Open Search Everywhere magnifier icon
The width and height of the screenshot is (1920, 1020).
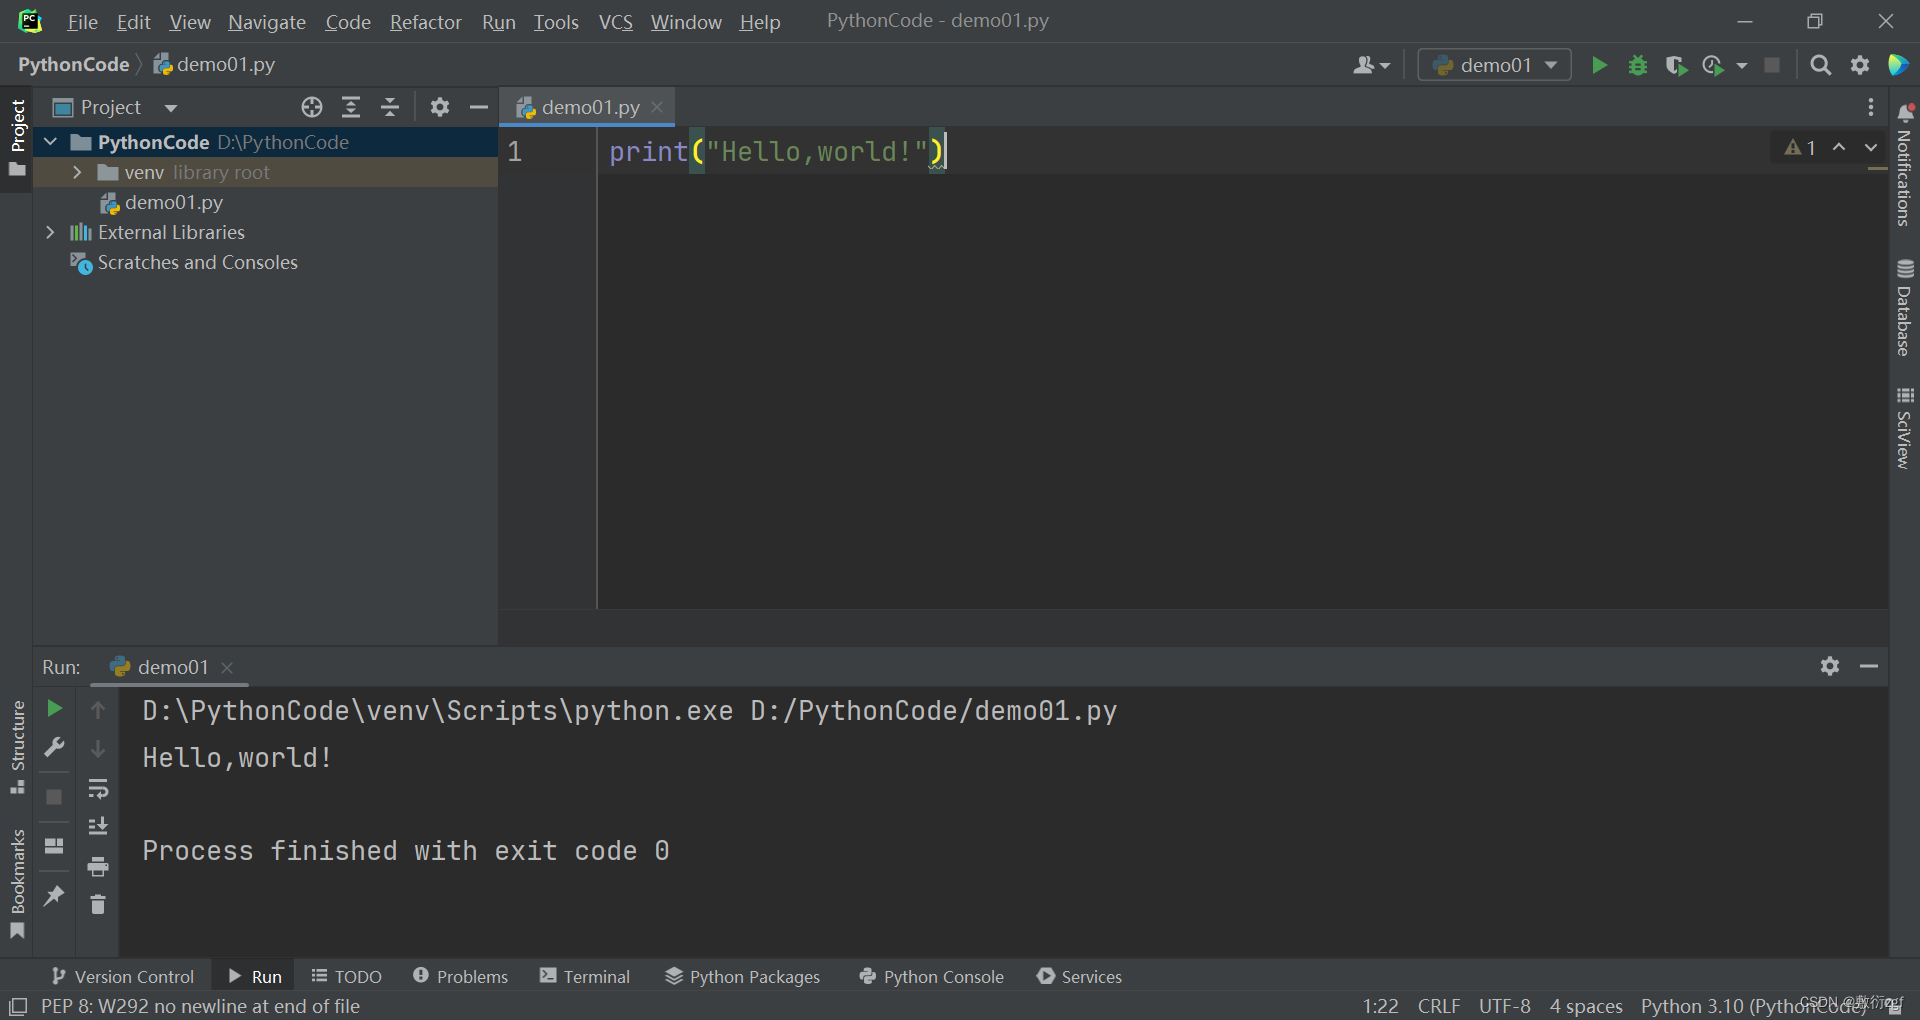click(1821, 65)
